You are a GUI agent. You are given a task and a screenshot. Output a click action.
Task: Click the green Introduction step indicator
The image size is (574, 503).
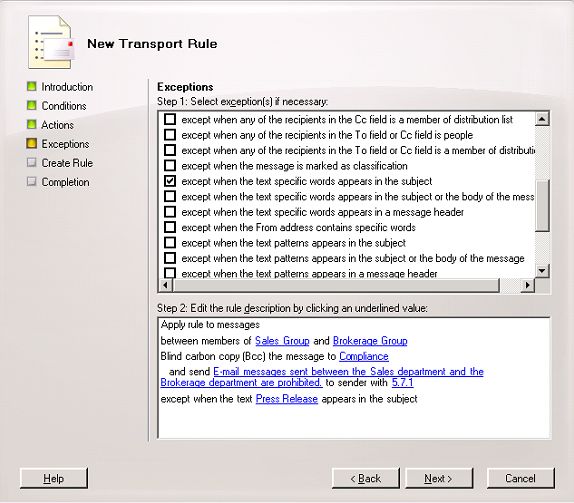(32, 86)
